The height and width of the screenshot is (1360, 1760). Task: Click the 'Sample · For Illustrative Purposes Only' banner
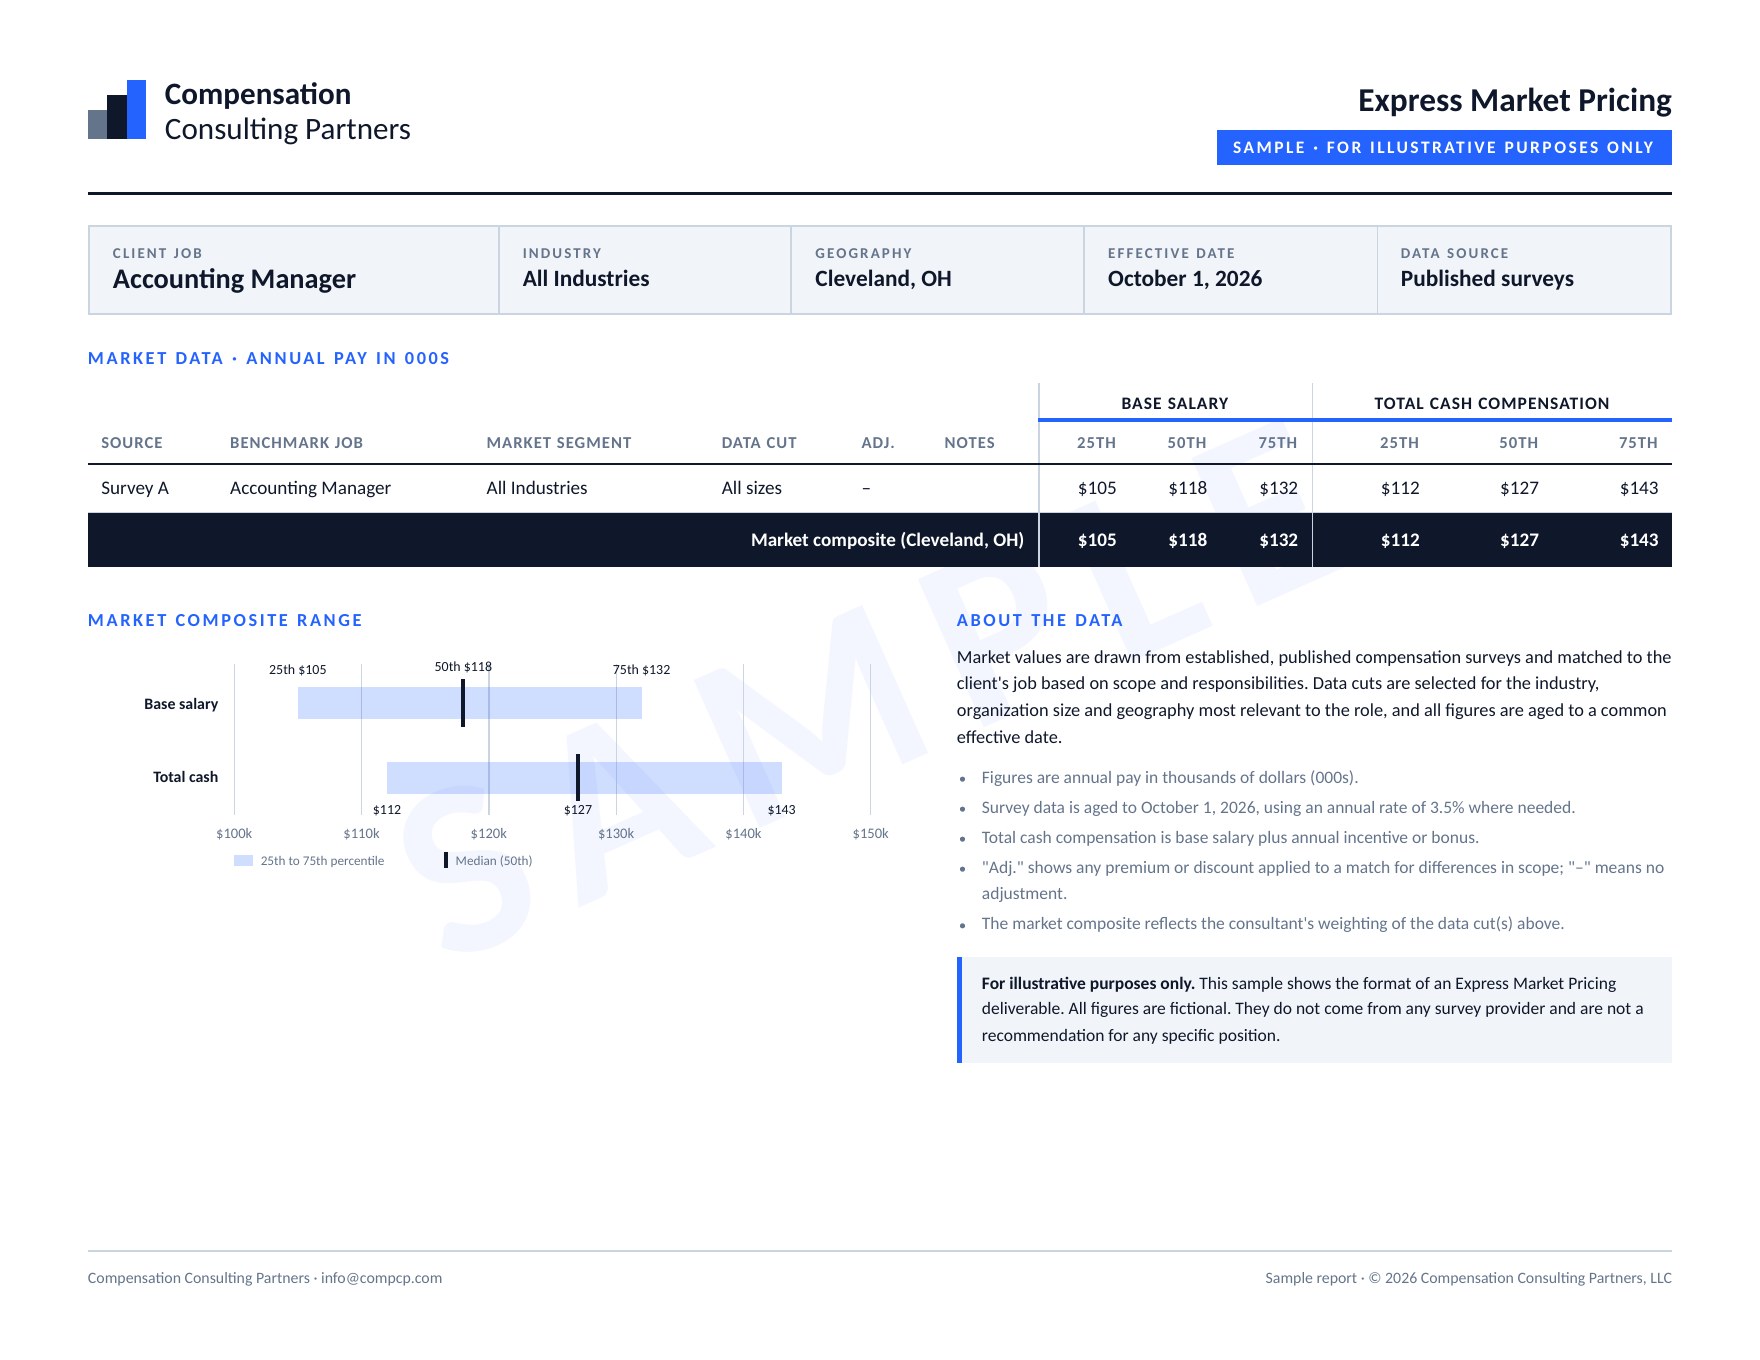tap(1444, 147)
